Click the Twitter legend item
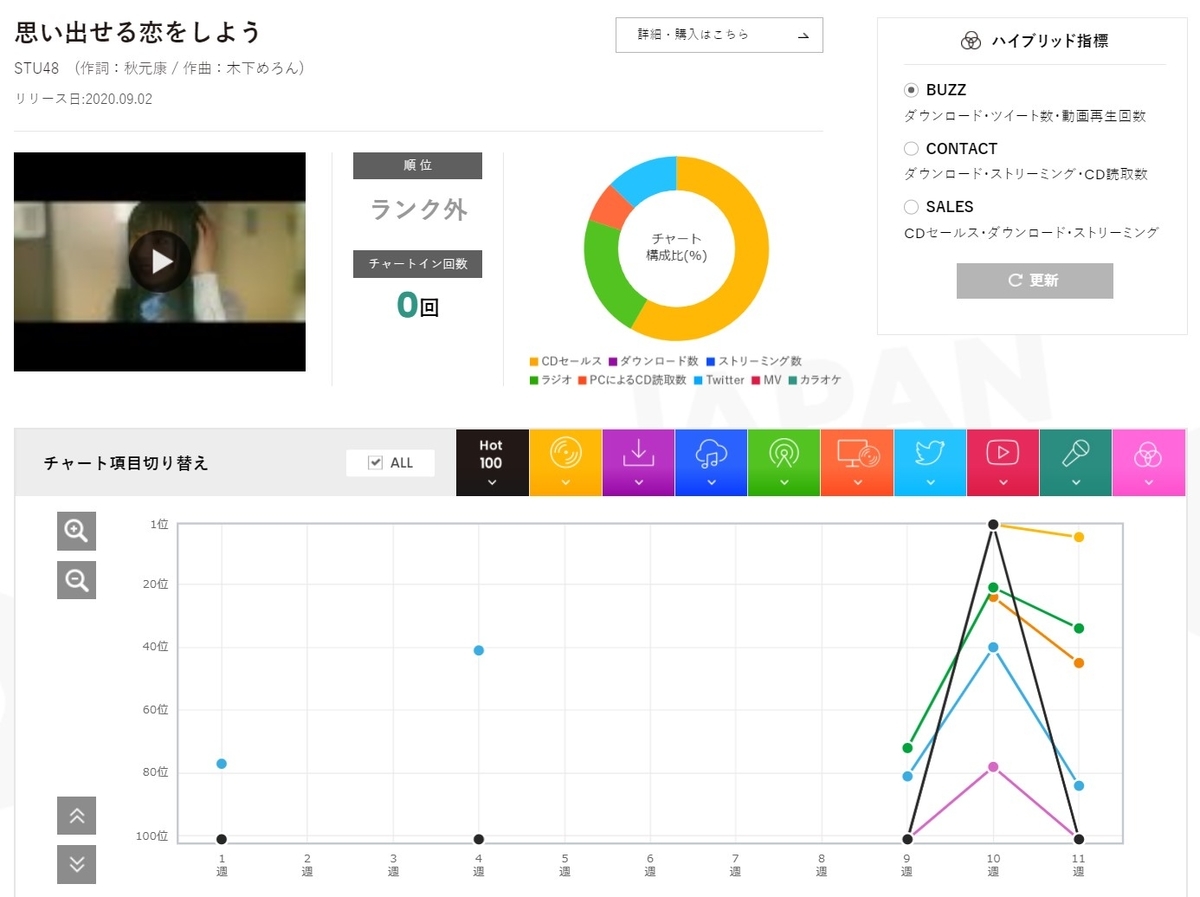Screen dimensions: 1200x897 719,380
